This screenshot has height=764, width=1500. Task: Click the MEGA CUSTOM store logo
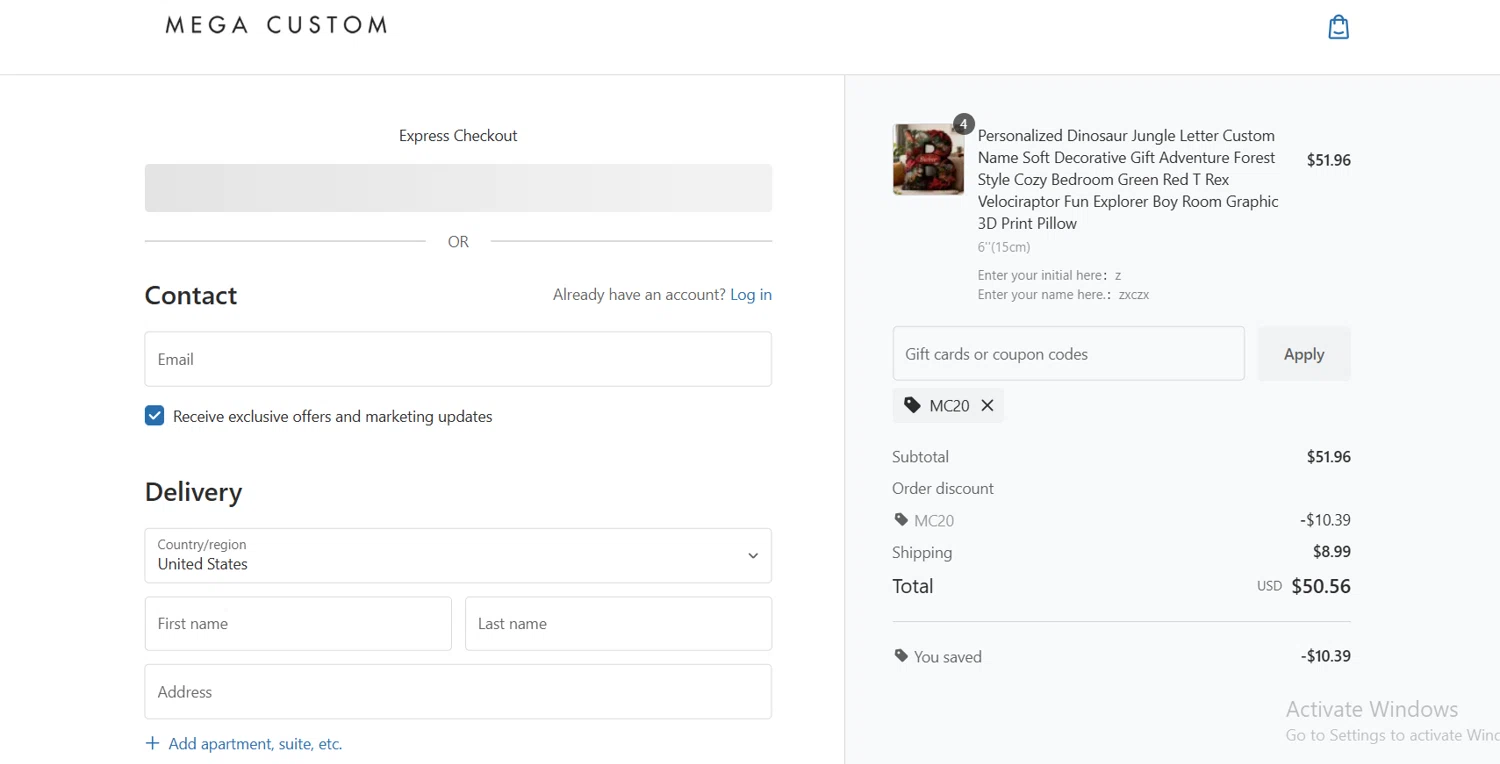(x=276, y=26)
